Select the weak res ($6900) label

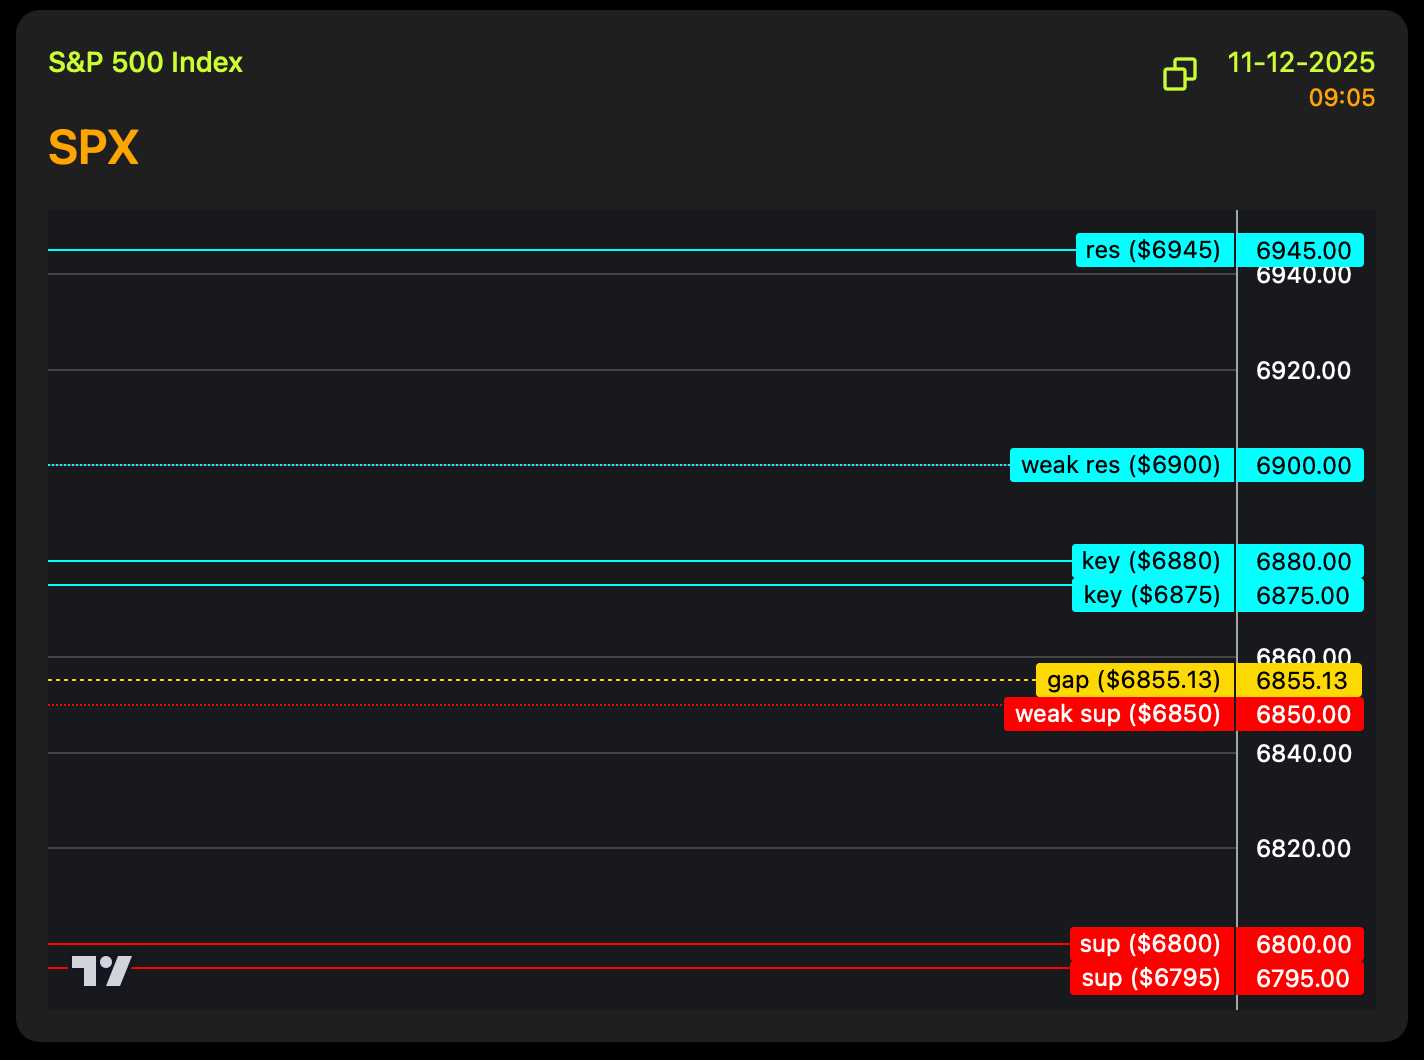pyautogui.click(x=1121, y=465)
